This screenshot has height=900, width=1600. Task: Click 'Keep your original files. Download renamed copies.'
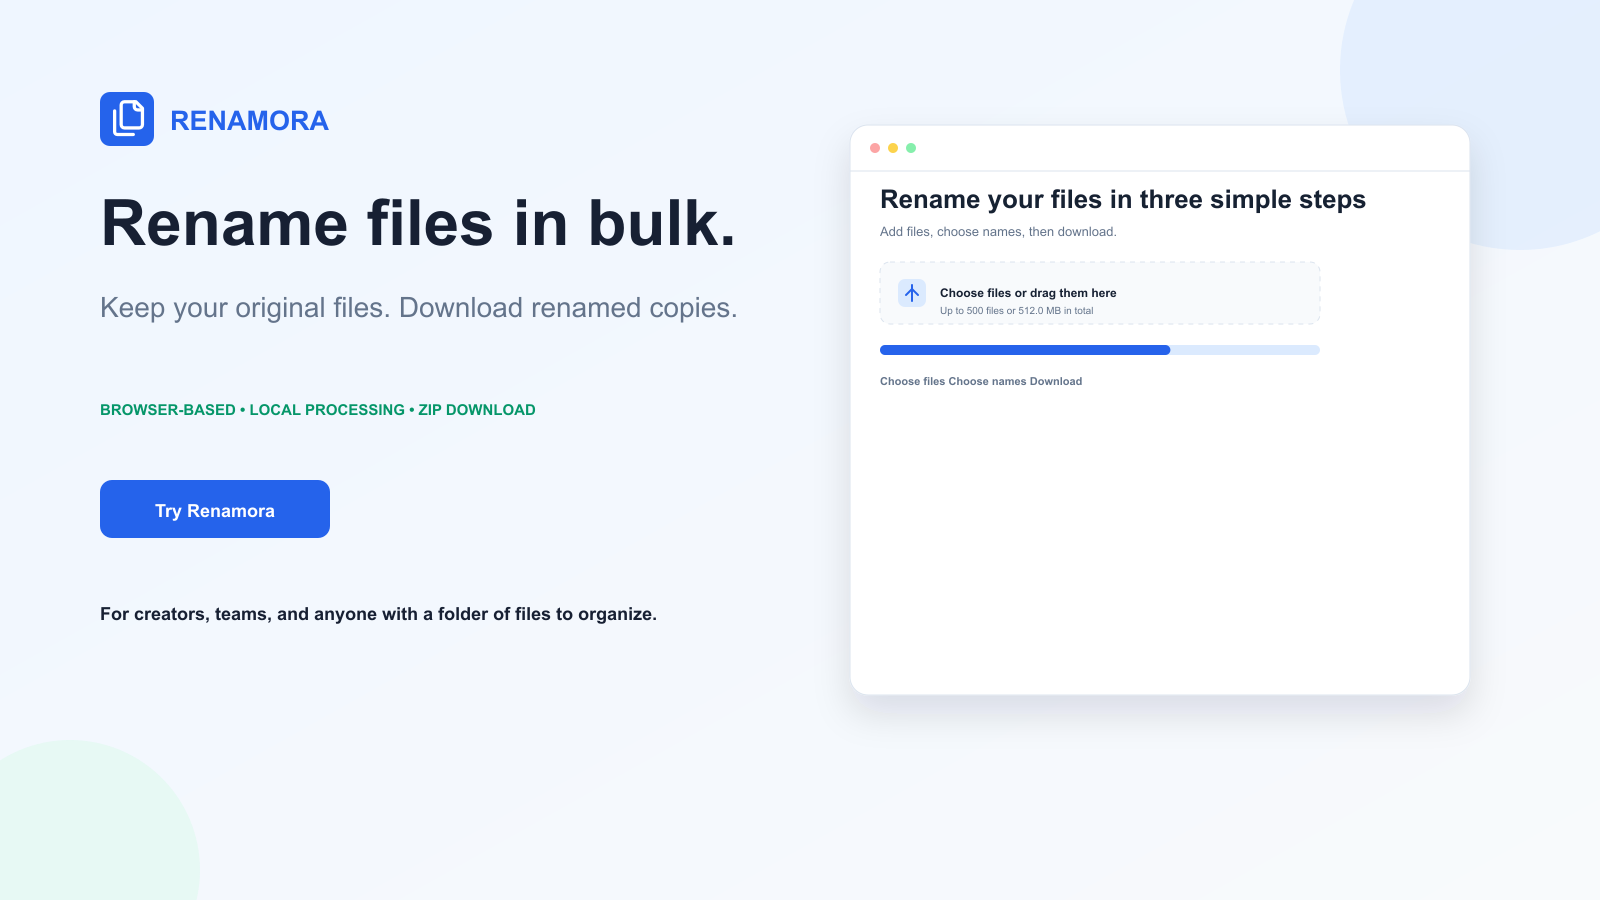(419, 308)
